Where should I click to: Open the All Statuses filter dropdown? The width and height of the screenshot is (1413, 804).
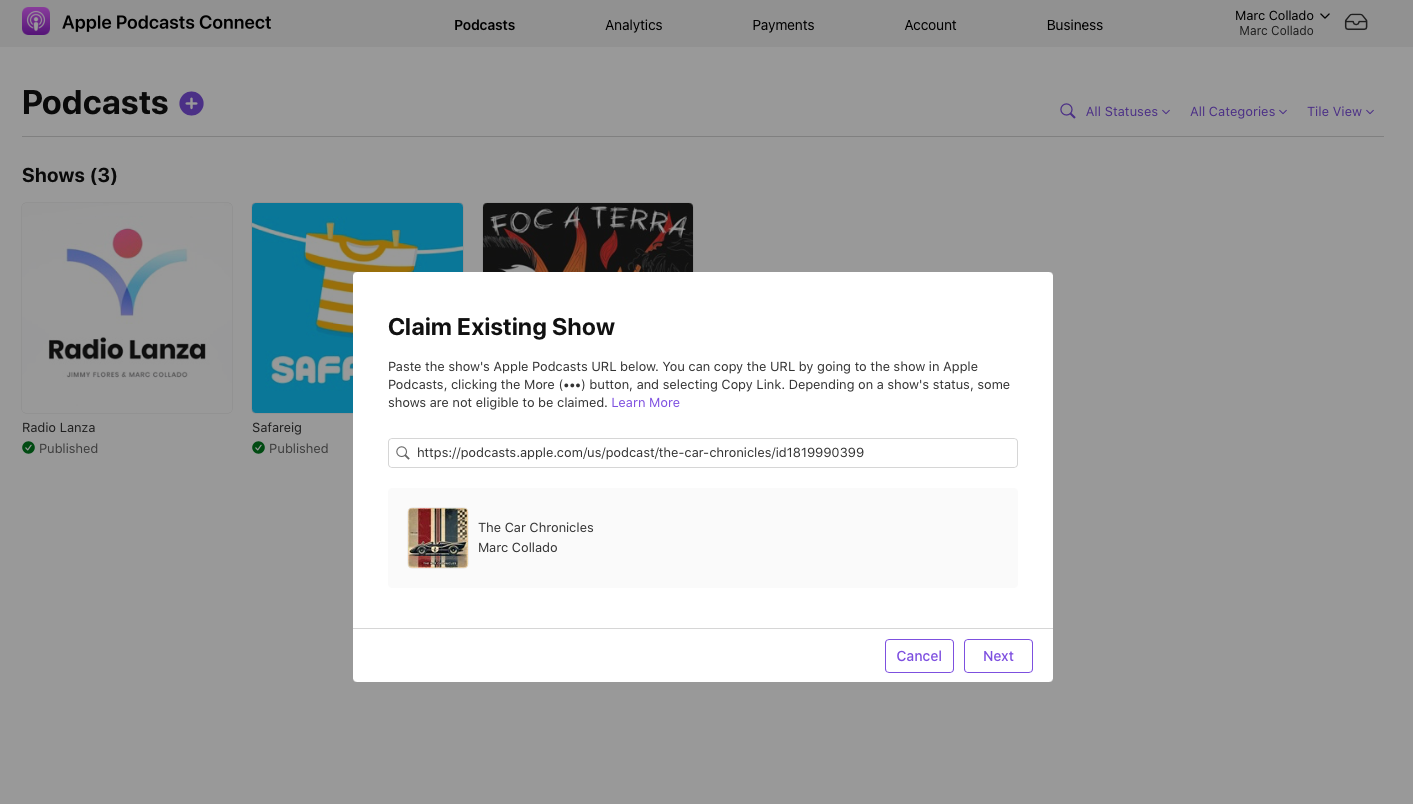click(1128, 112)
